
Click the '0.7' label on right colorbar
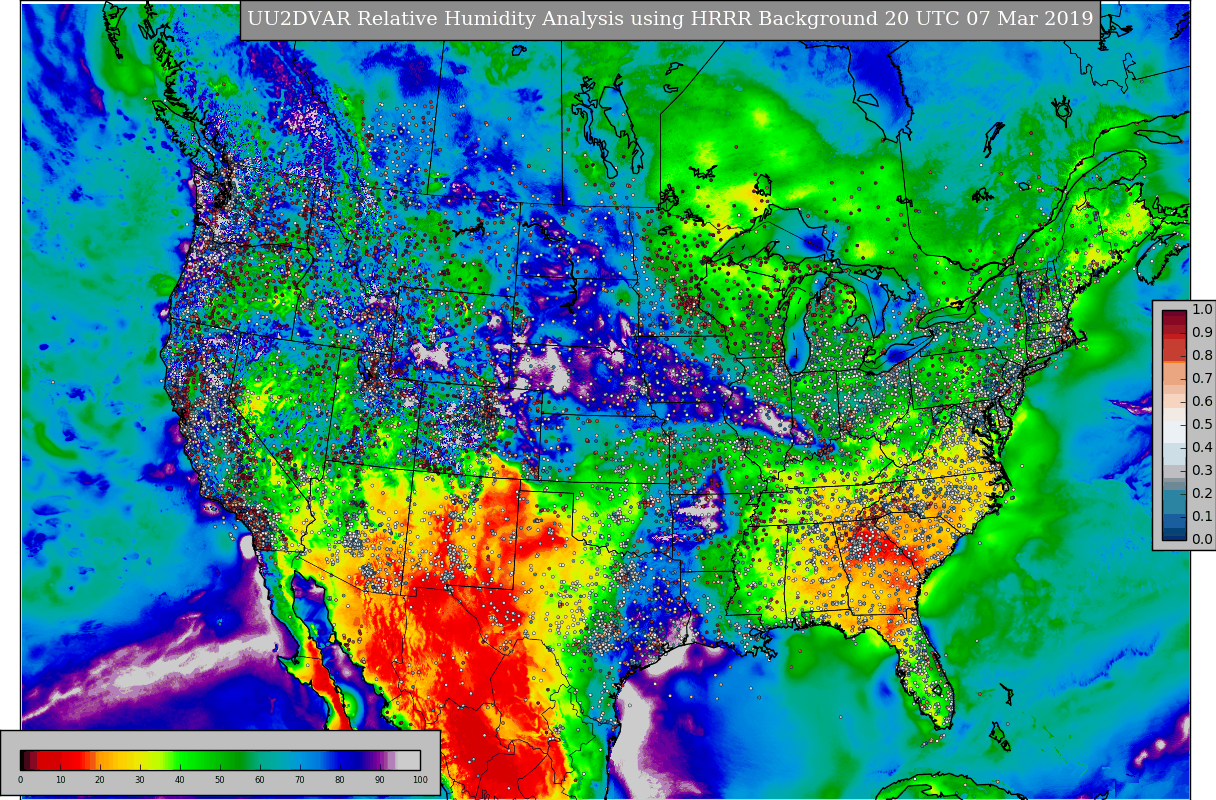pos(1202,379)
